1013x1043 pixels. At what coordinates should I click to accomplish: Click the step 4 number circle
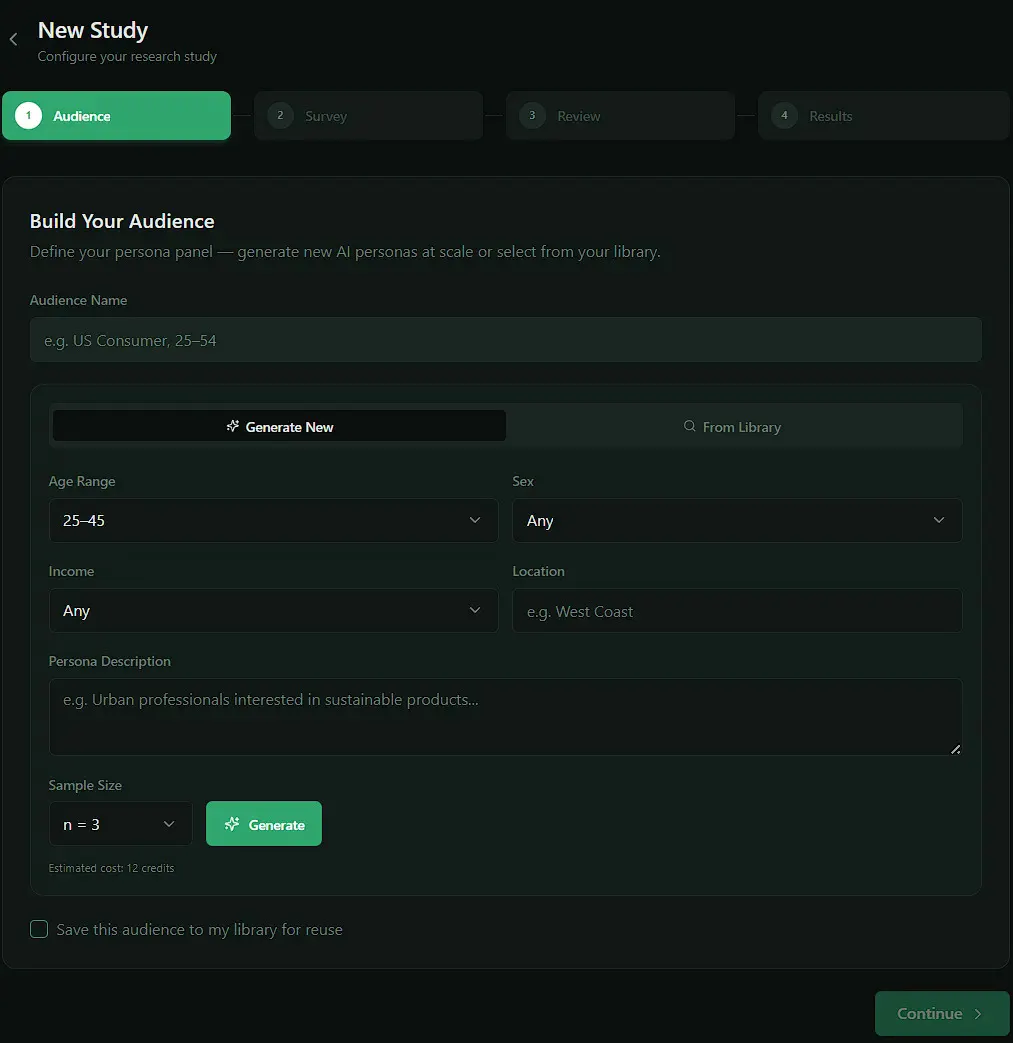[784, 116]
